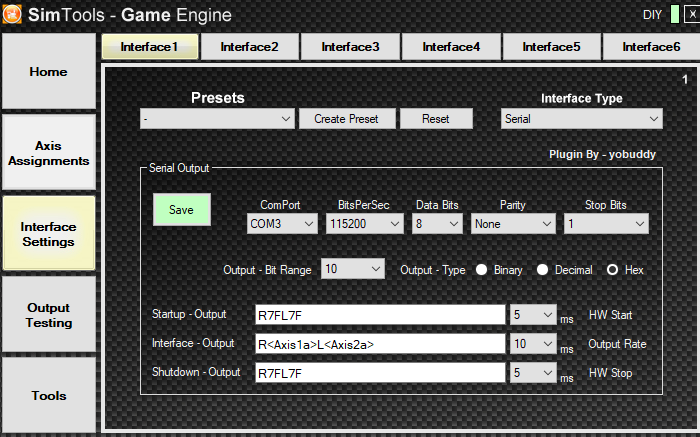The image size is (700, 437).
Task: Switch to the Interface2 tab
Action: tap(249, 47)
